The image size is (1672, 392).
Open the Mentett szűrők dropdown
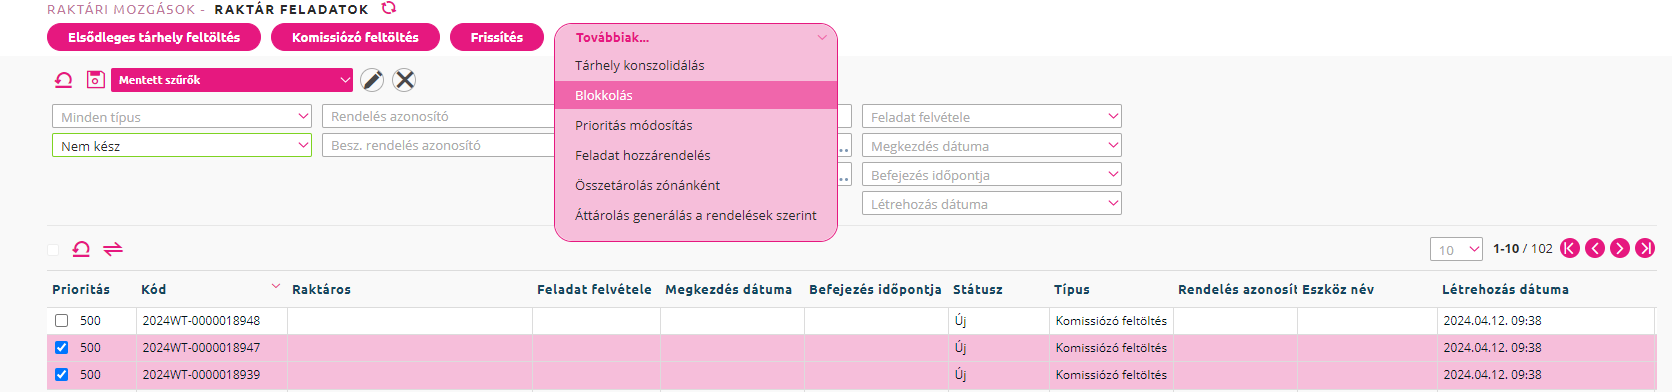click(x=232, y=80)
